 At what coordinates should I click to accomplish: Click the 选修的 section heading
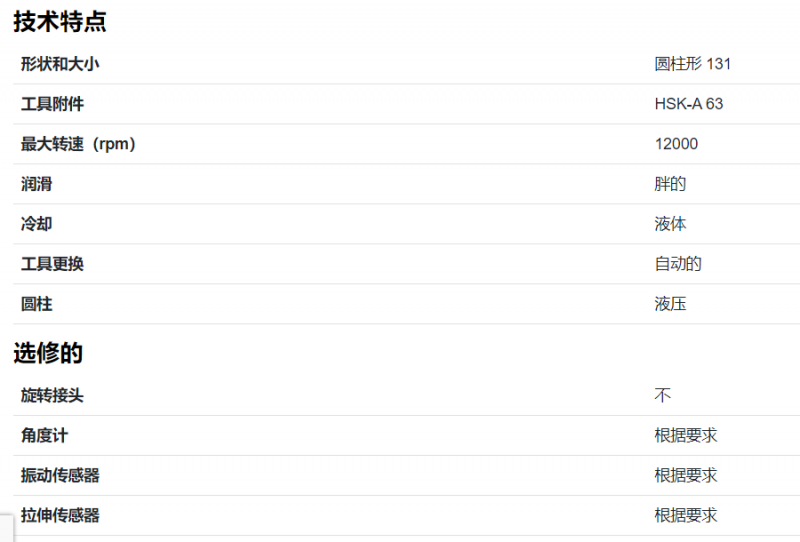tap(48, 353)
